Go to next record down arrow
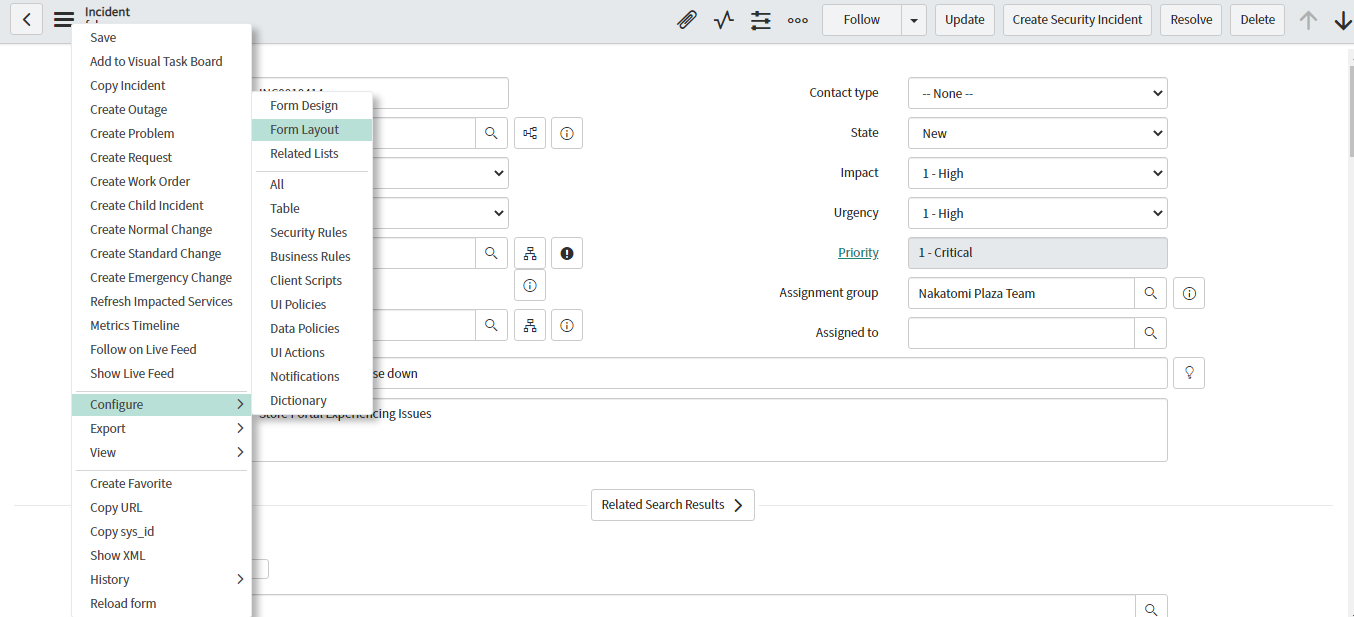The image size is (1354, 617). [x=1342, y=20]
